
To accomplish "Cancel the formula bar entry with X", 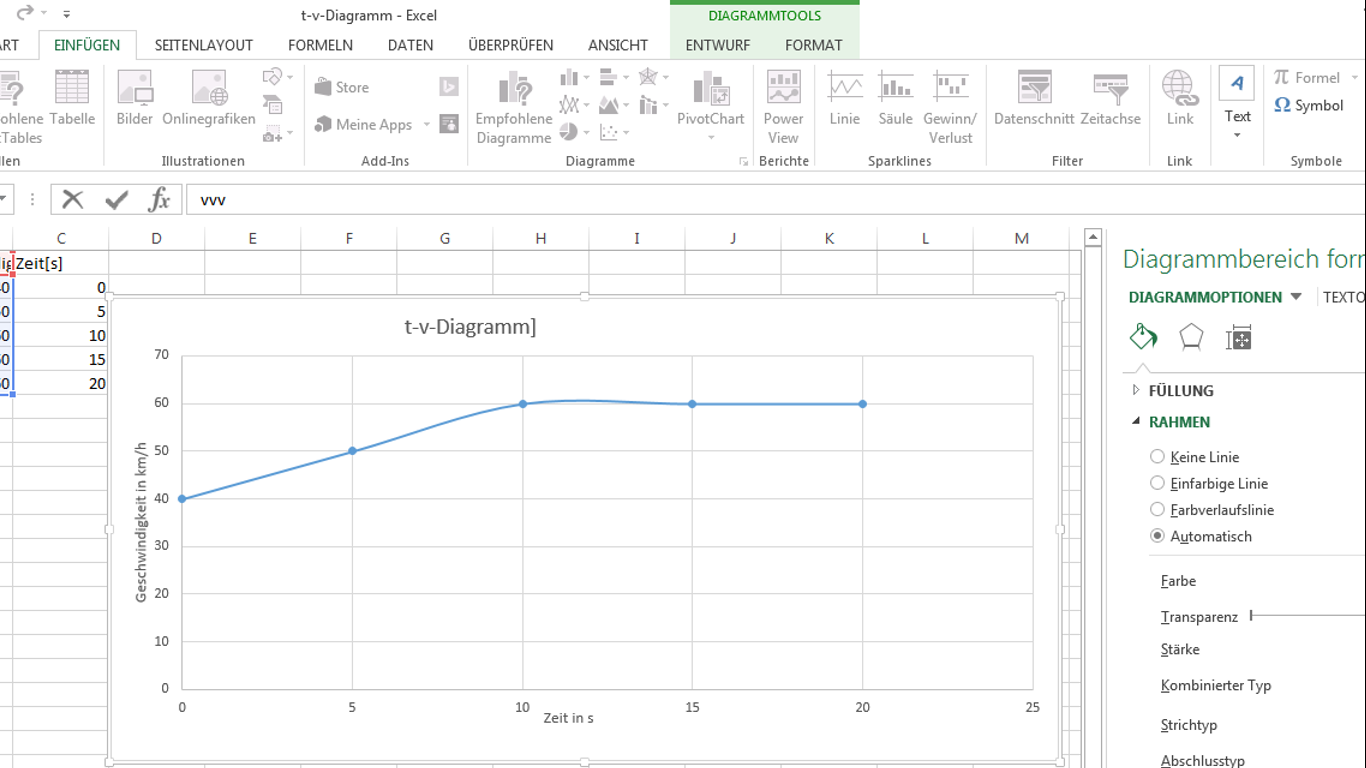I will (x=72, y=199).
